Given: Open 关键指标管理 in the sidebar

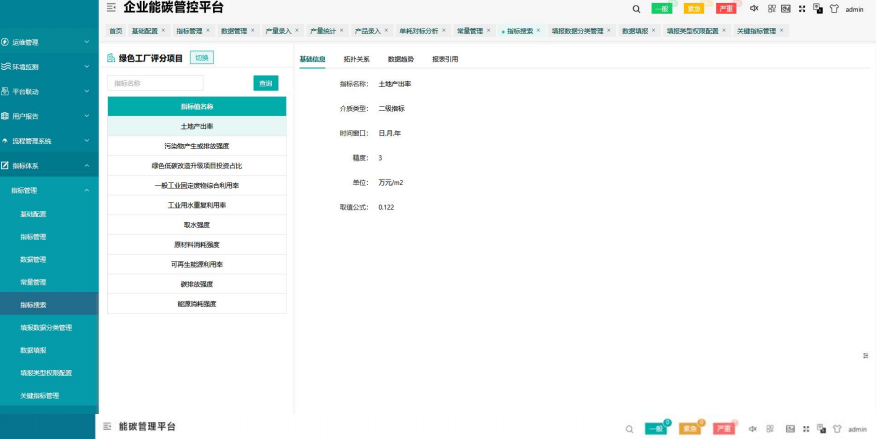Looking at the screenshot, I should click(40, 395).
